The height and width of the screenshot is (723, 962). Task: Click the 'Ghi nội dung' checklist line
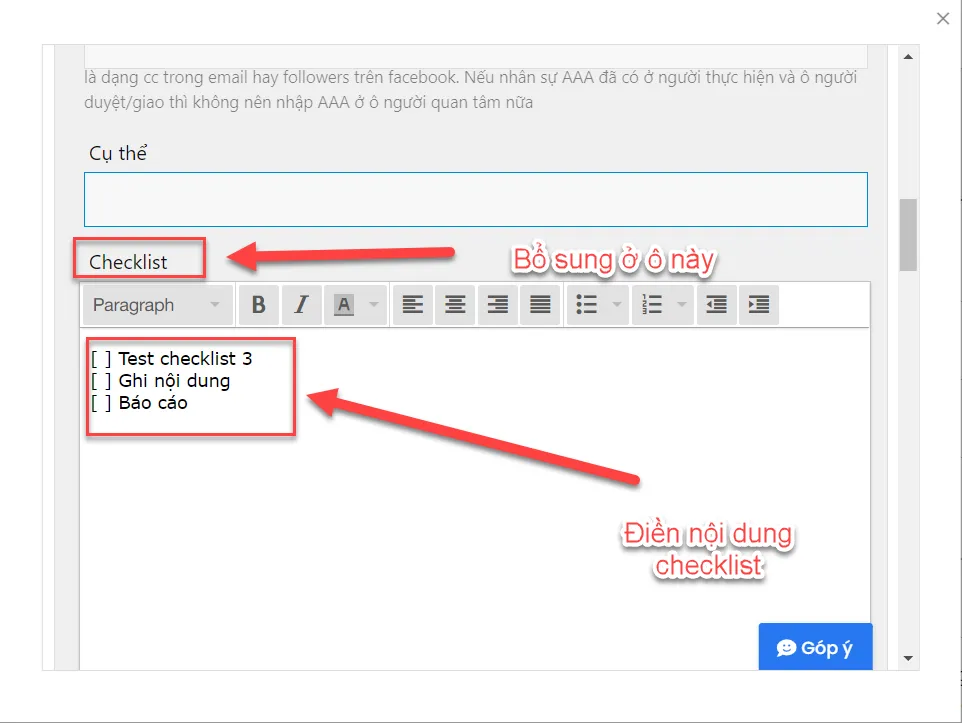(161, 381)
